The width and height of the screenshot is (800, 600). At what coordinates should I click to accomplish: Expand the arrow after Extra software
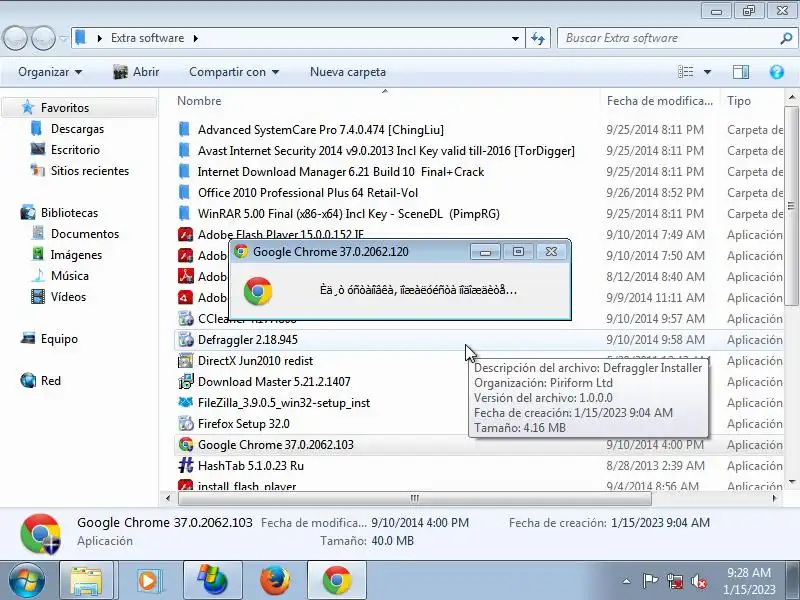click(x=195, y=38)
